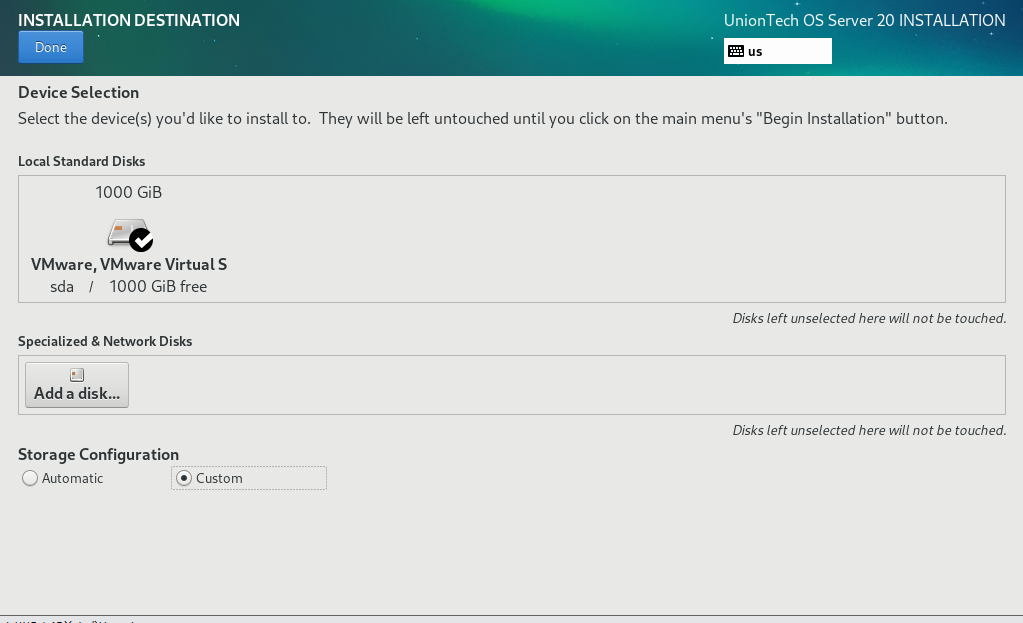Click the Storage Configuration heading
Image resolution: width=1023 pixels, height=623 pixels.
99,454
